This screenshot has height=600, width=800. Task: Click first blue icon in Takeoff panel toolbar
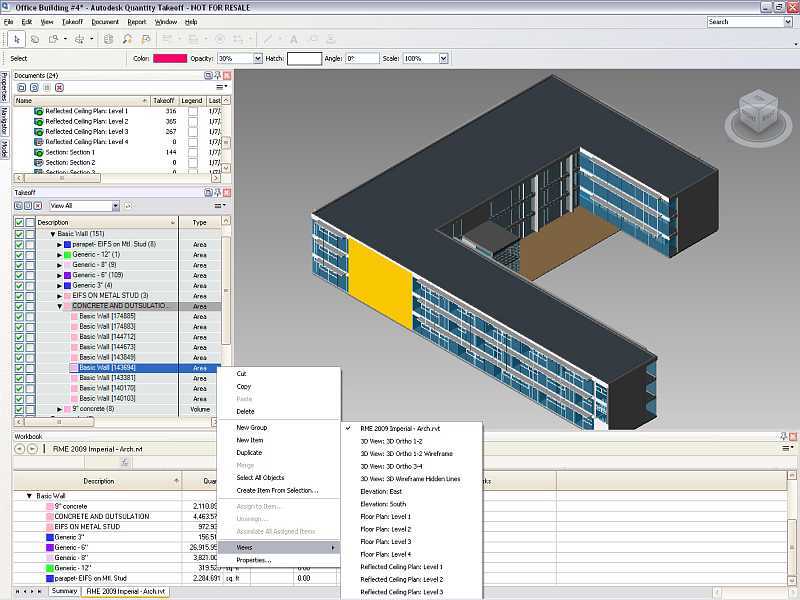tap(19, 206)
